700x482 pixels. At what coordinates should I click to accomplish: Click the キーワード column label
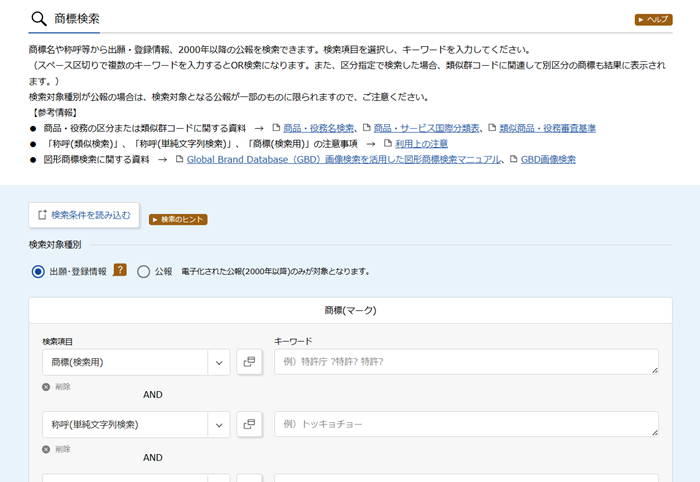pyautogui.click(x=293, y=341)
